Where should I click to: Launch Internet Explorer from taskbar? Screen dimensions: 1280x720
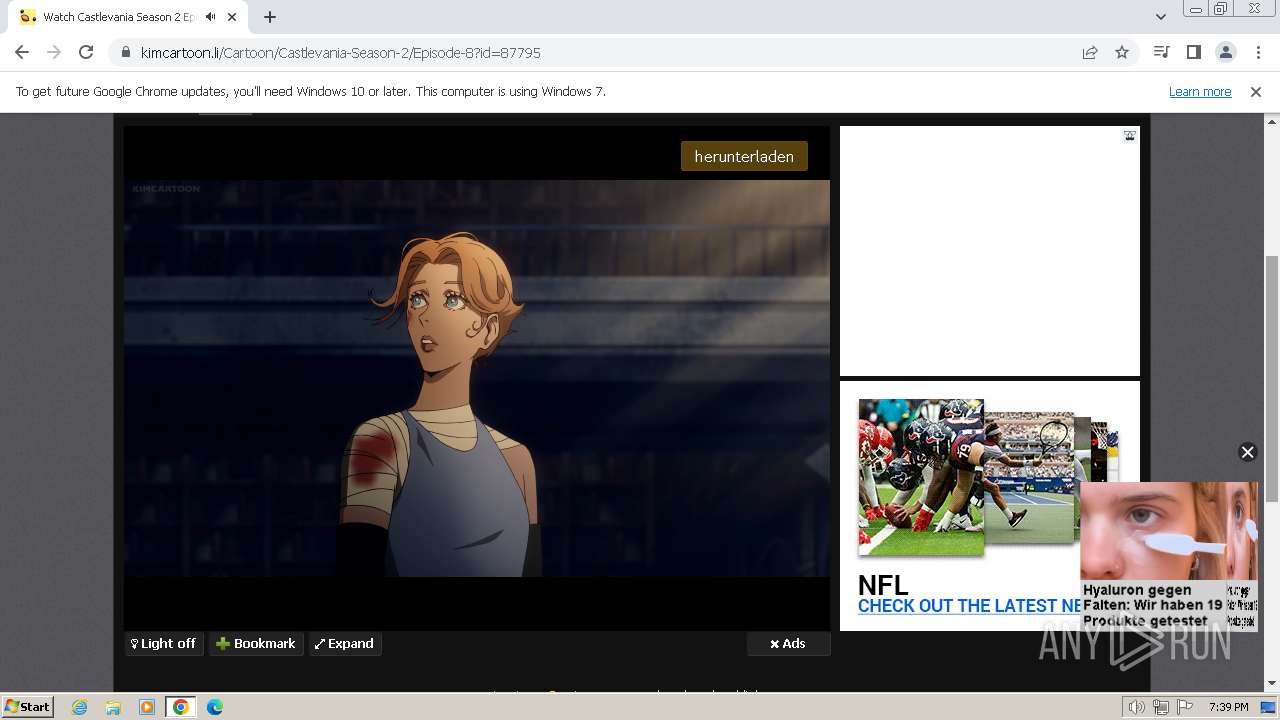click(x=79, y=707)
